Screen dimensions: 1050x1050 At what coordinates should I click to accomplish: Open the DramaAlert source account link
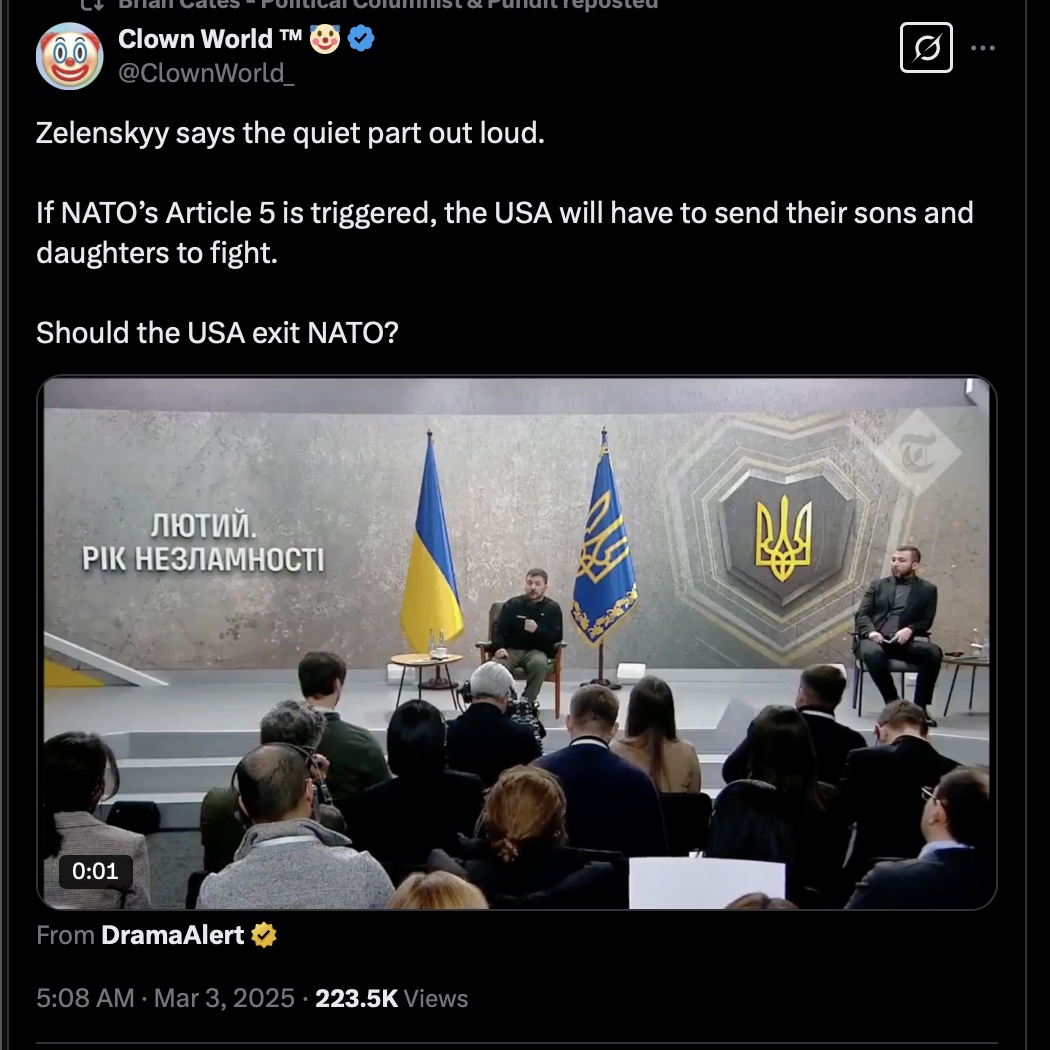click(172, 935)
